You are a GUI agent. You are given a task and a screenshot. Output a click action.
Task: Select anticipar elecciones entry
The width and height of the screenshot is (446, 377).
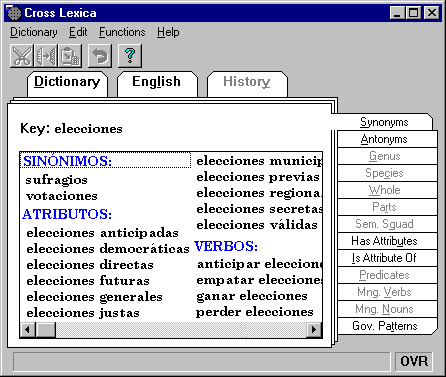pos(260,264)
